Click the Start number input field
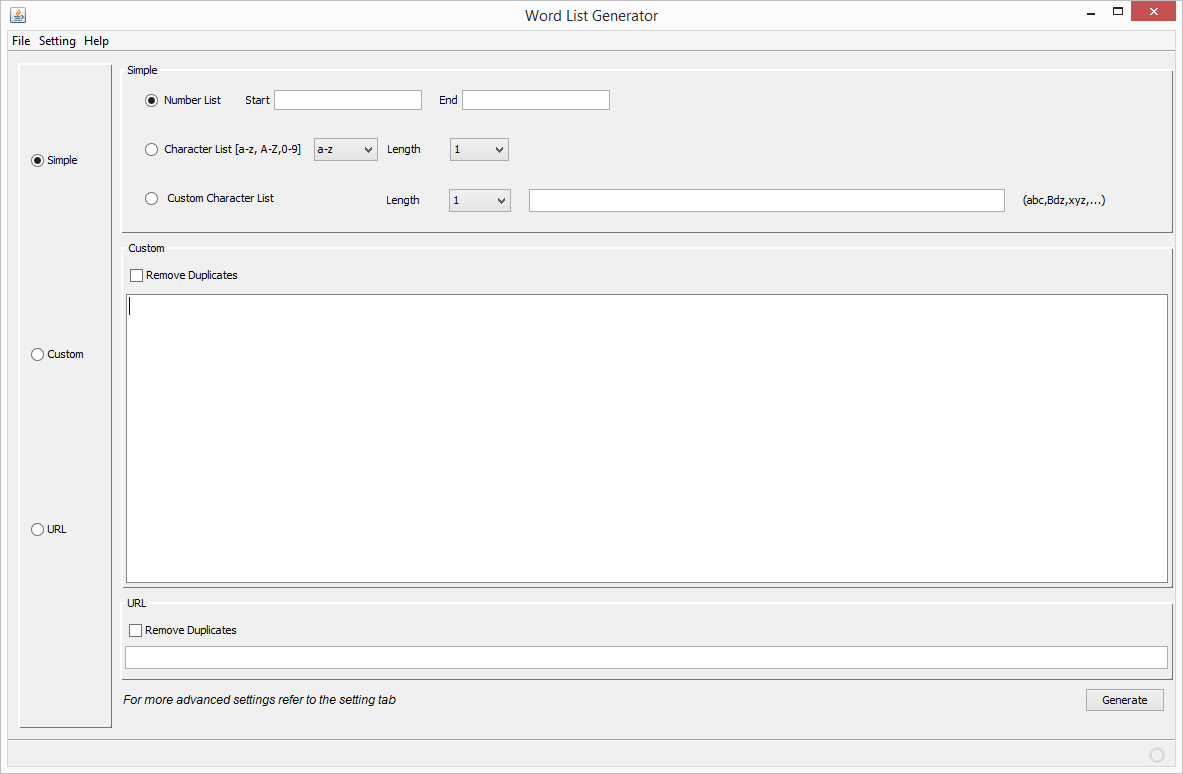This screenshot has height=774, width=1183. tap(347, 99)
